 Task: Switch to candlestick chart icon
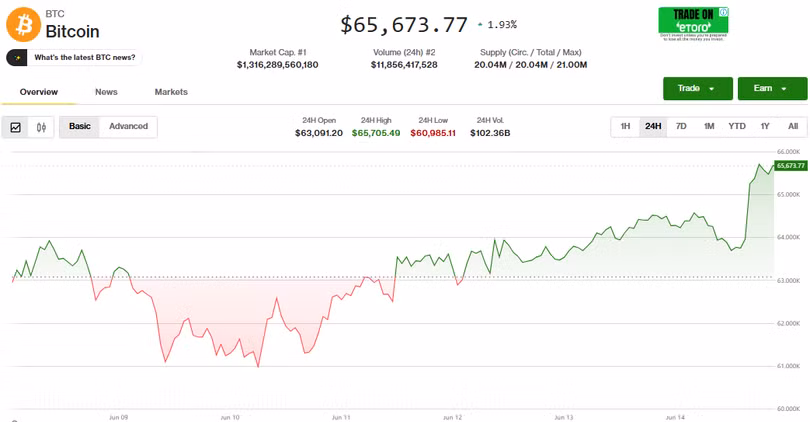coord(41,127)
